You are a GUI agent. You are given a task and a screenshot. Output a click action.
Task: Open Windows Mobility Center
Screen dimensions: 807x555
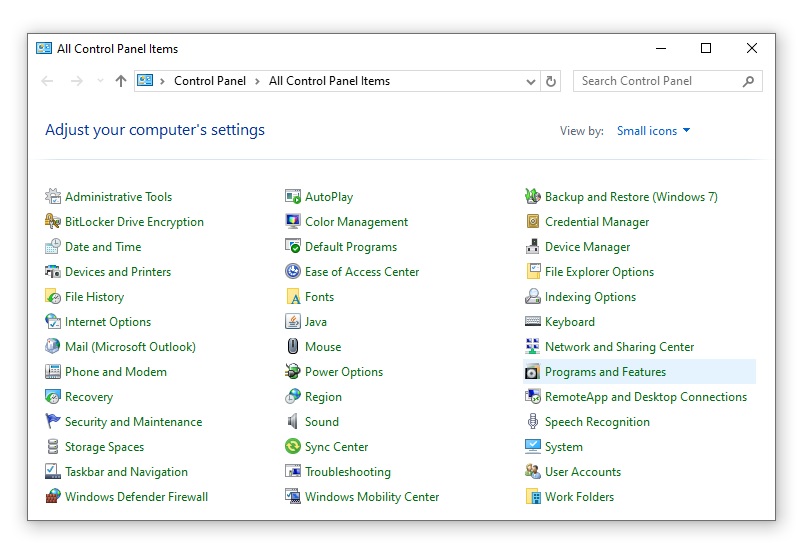coord(372,497)
